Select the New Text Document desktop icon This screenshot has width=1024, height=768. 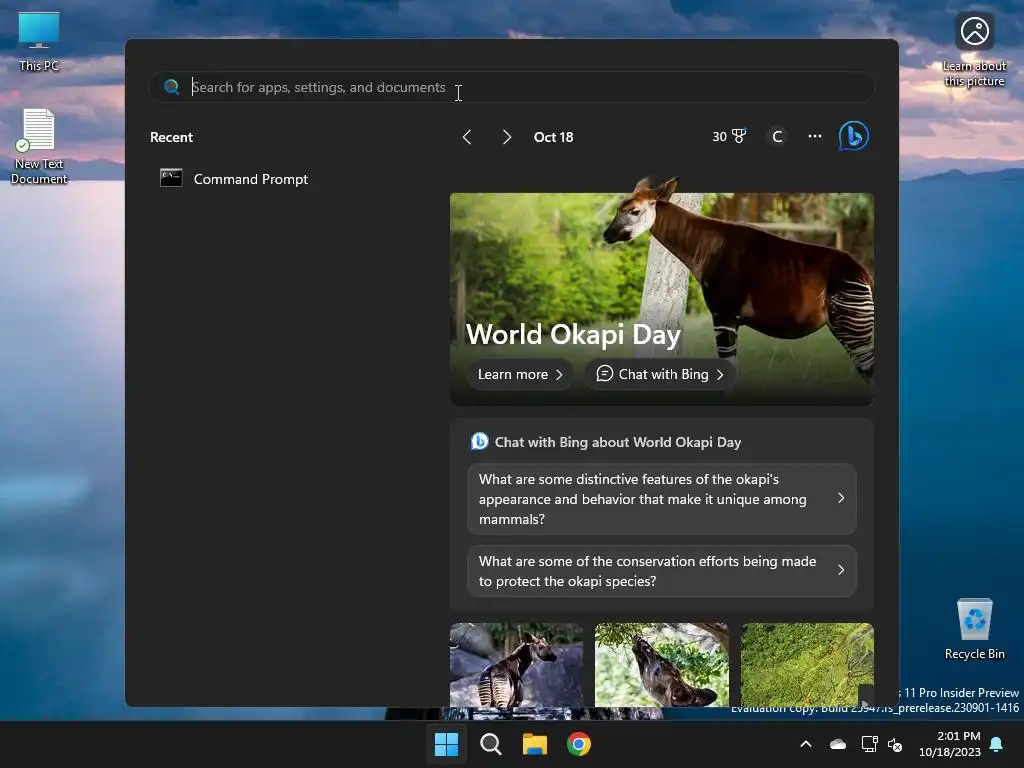[39, 147]
